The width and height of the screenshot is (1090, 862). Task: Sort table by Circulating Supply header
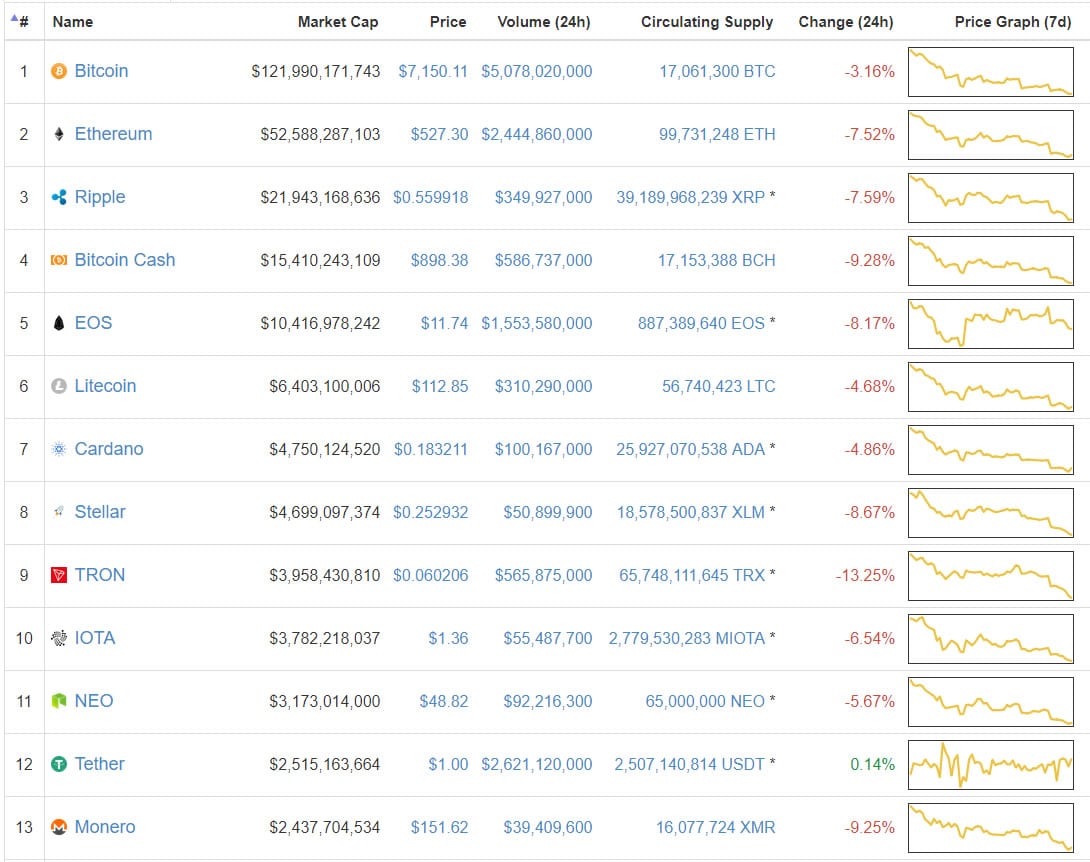707,22
